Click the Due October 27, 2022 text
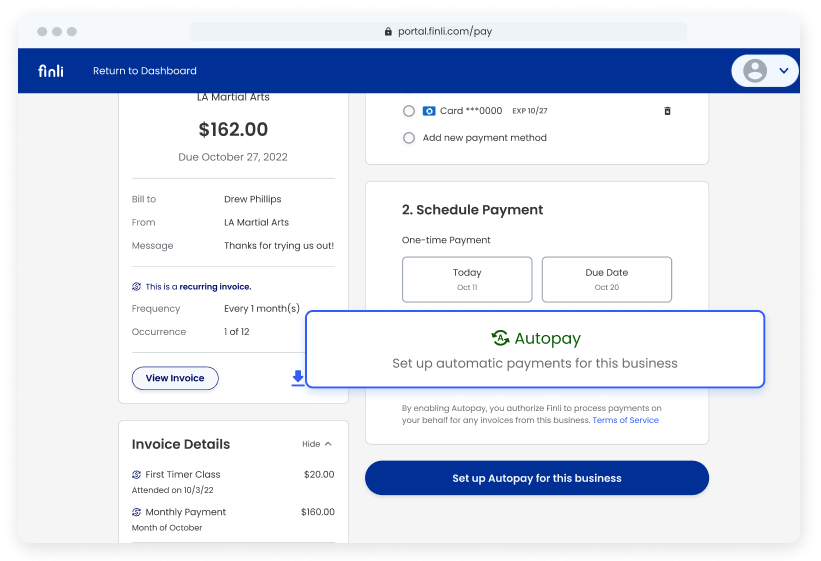 pyautogui.click(x=233, y=157)
